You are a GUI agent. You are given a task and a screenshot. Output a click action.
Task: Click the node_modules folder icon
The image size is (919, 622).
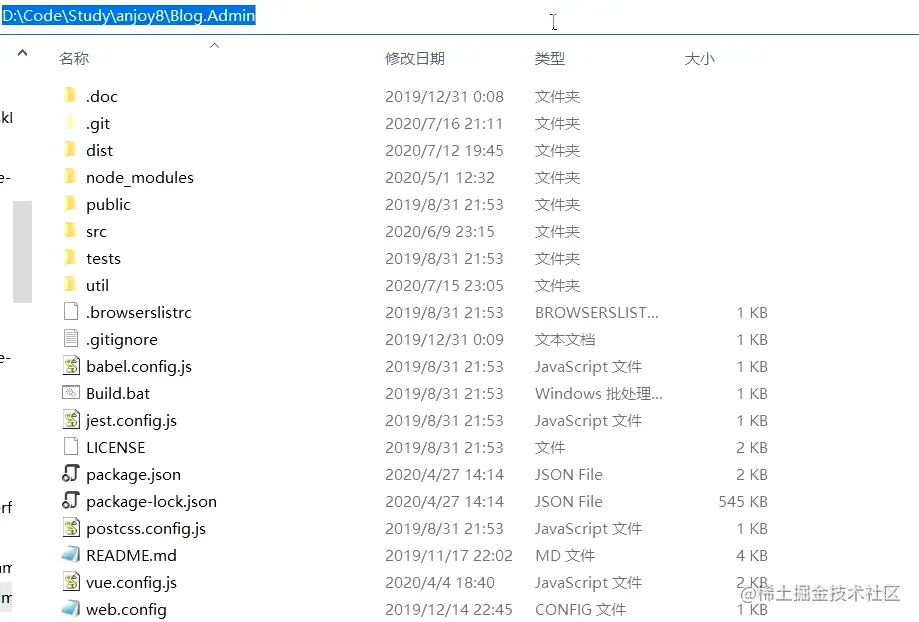click(x=70, y=176)
